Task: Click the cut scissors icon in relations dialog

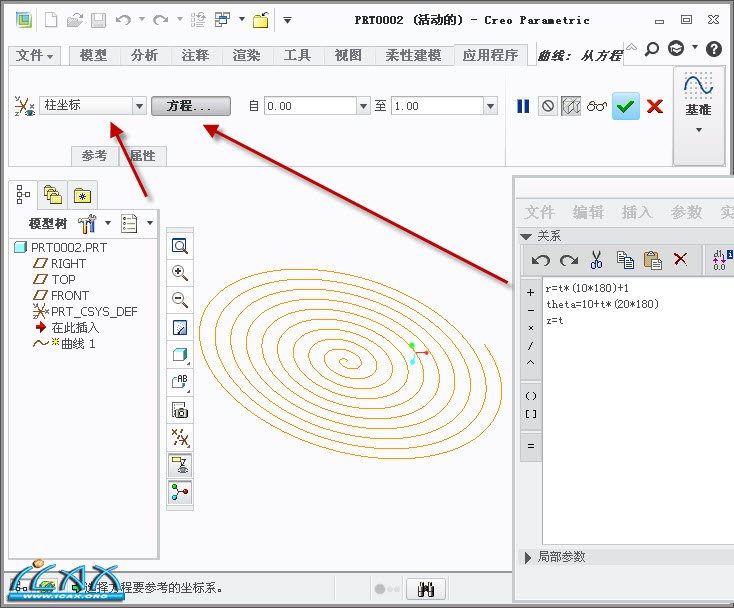Action: pyautogui.click(x=596, y=259)
